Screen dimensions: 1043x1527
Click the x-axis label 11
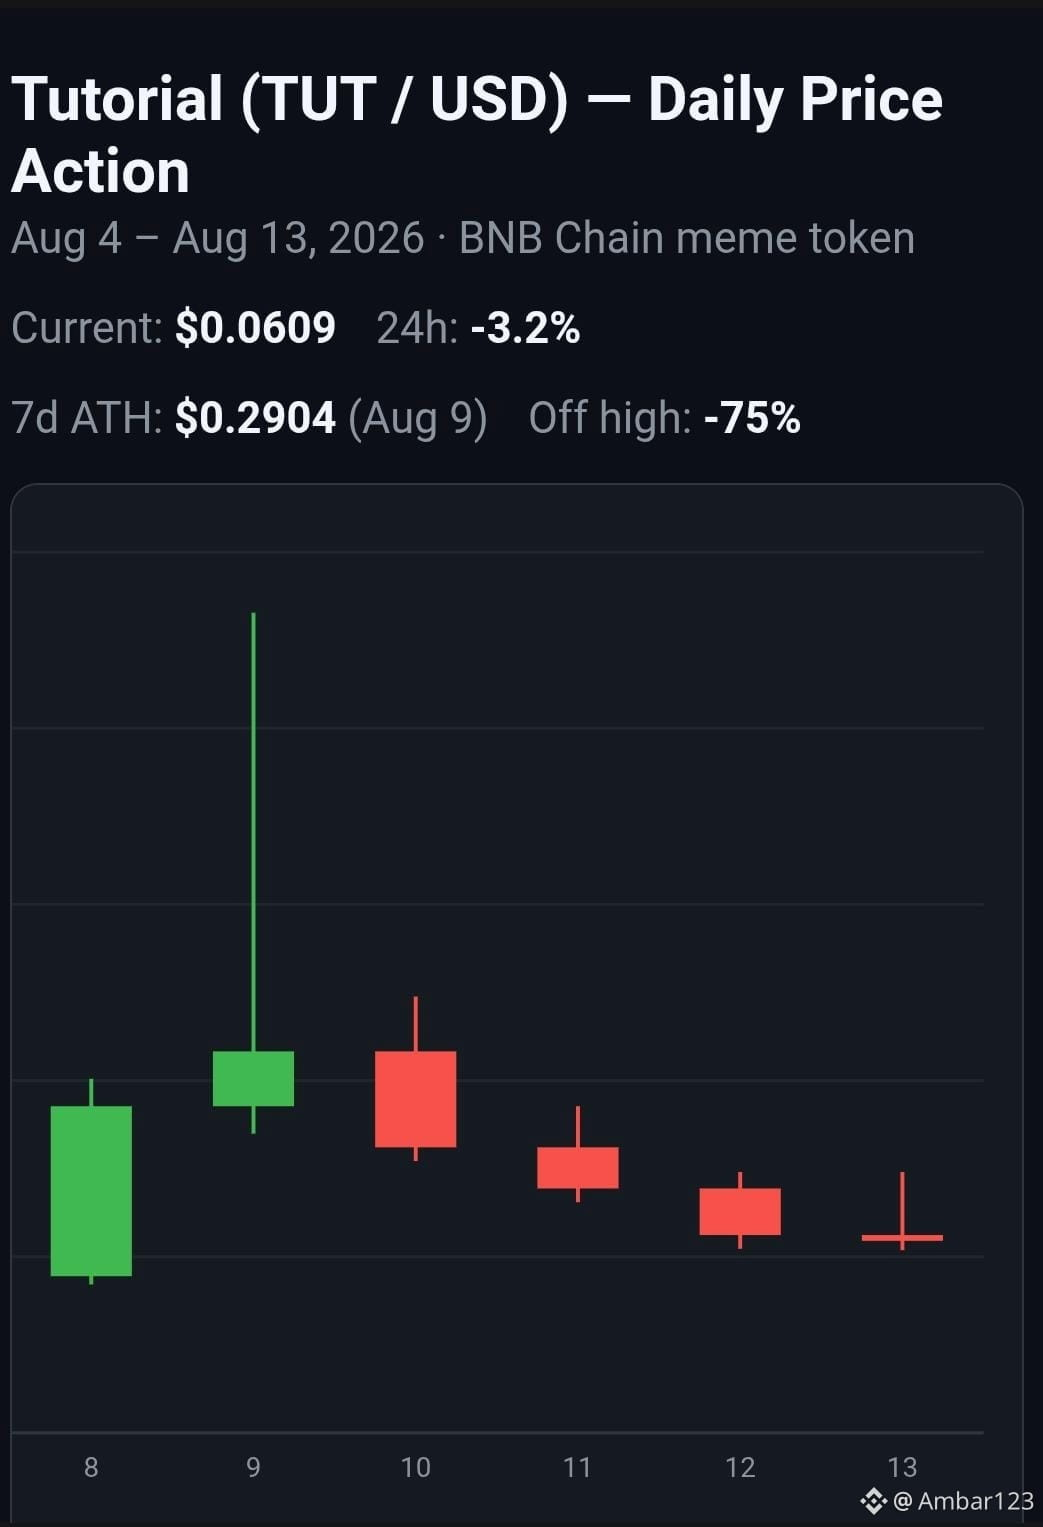tap(577, 1467)
